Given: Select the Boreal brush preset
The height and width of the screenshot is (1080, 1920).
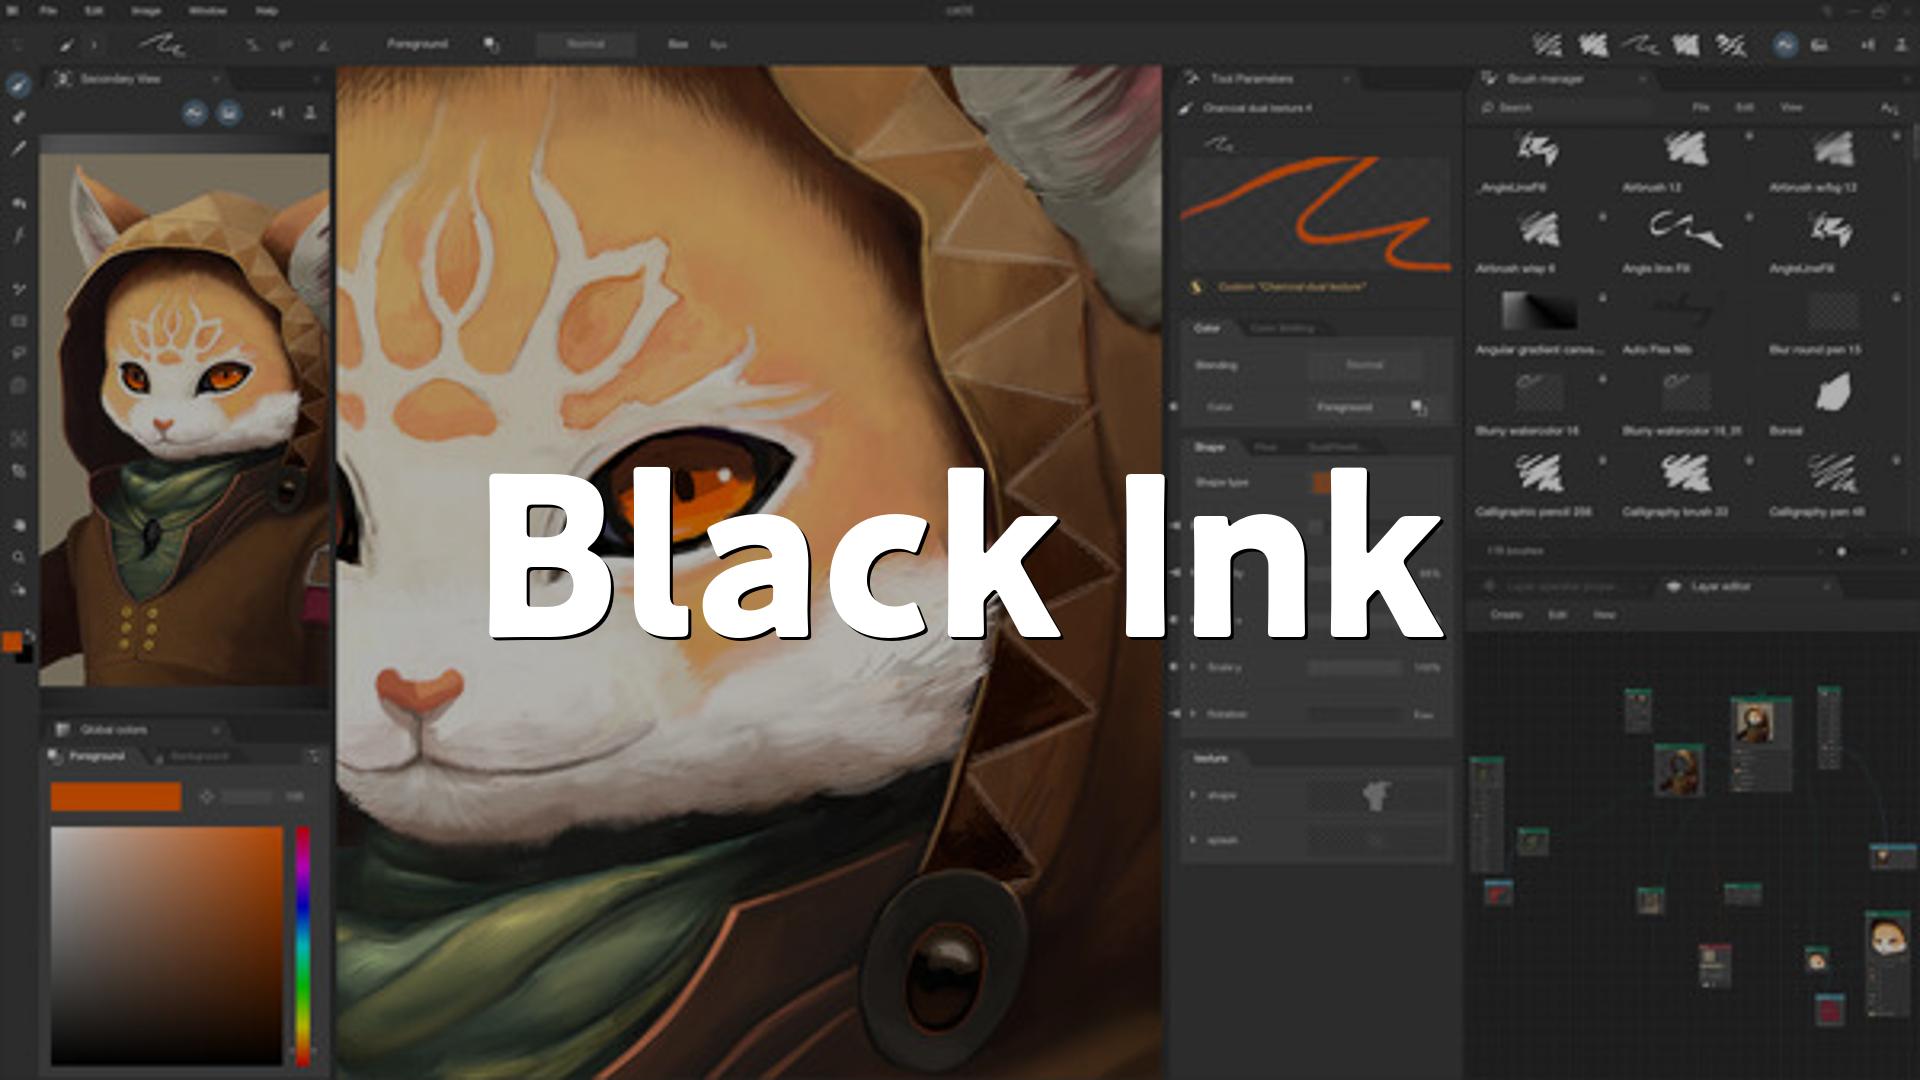Looking at the screenshot, I should click(x=1832, y=405).
